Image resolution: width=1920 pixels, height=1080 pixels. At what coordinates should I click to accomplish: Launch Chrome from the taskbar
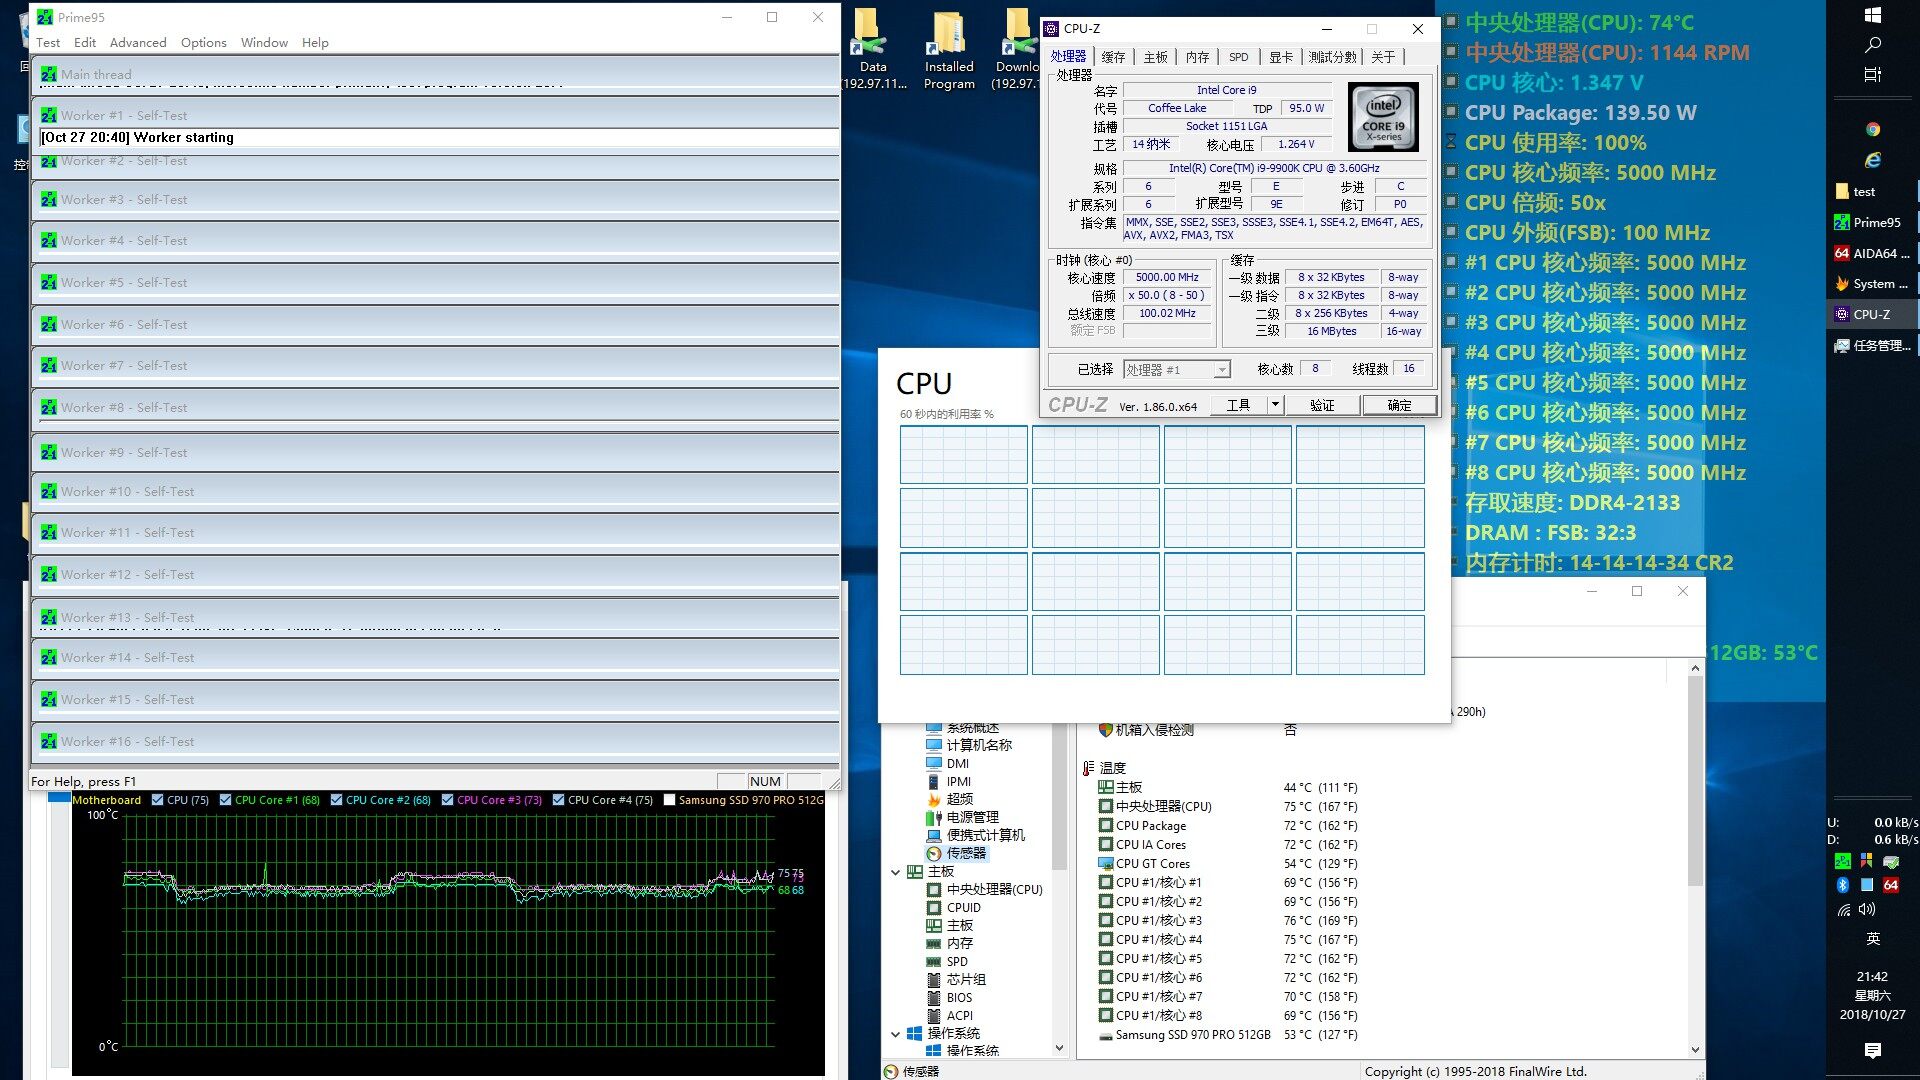pos(1873,129)
